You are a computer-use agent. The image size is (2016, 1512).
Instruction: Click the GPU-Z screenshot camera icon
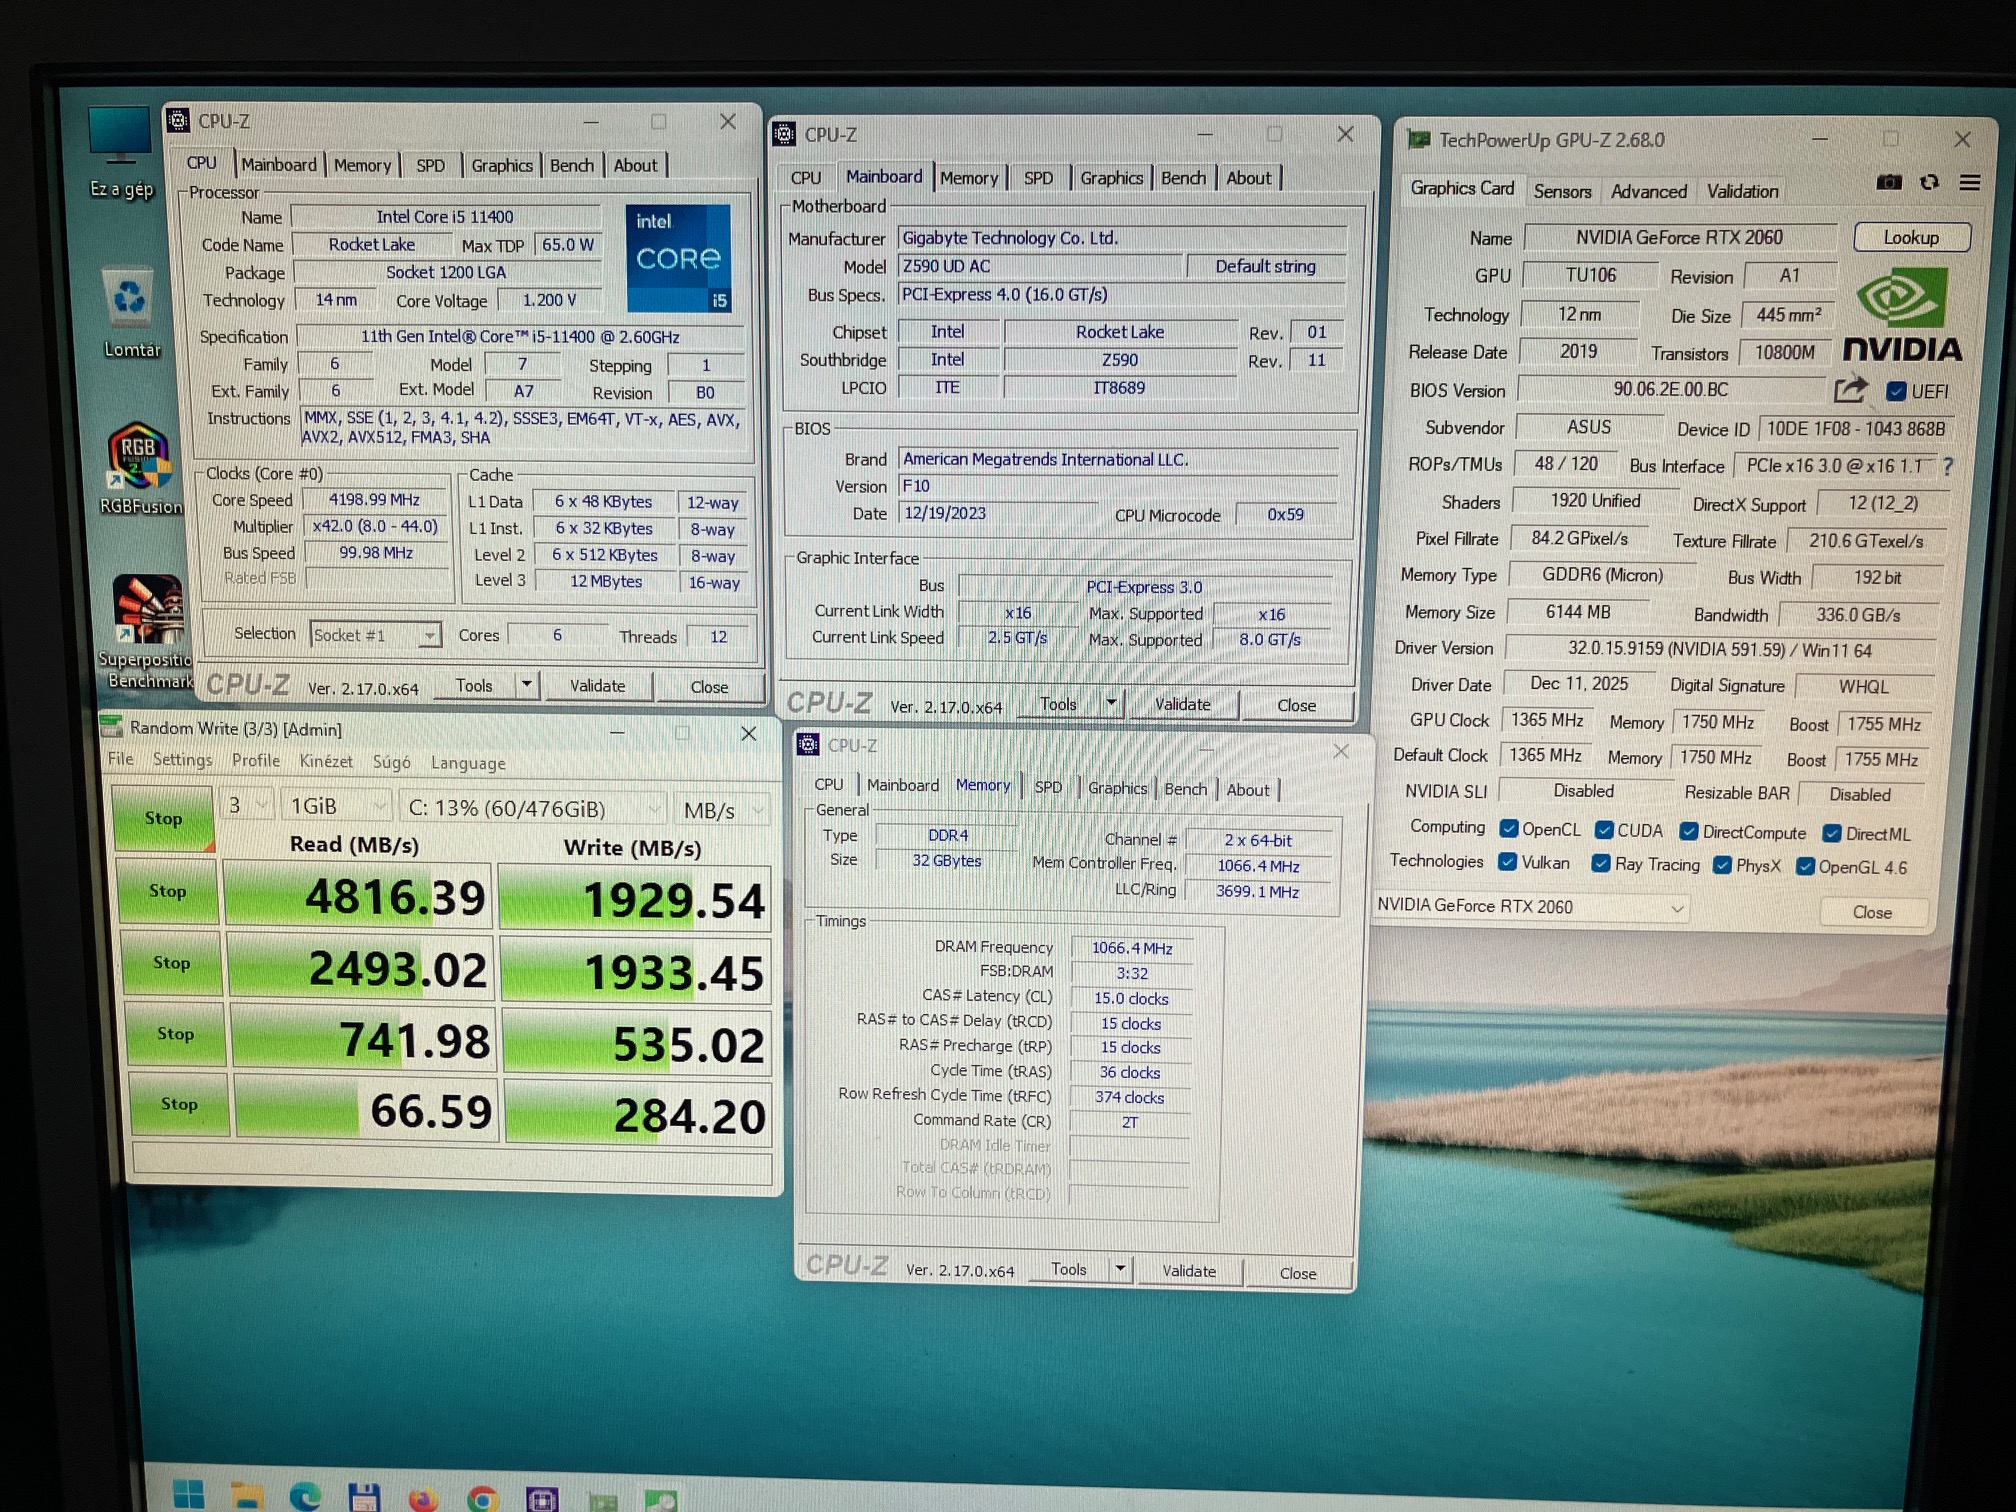tap(1888, 182)
